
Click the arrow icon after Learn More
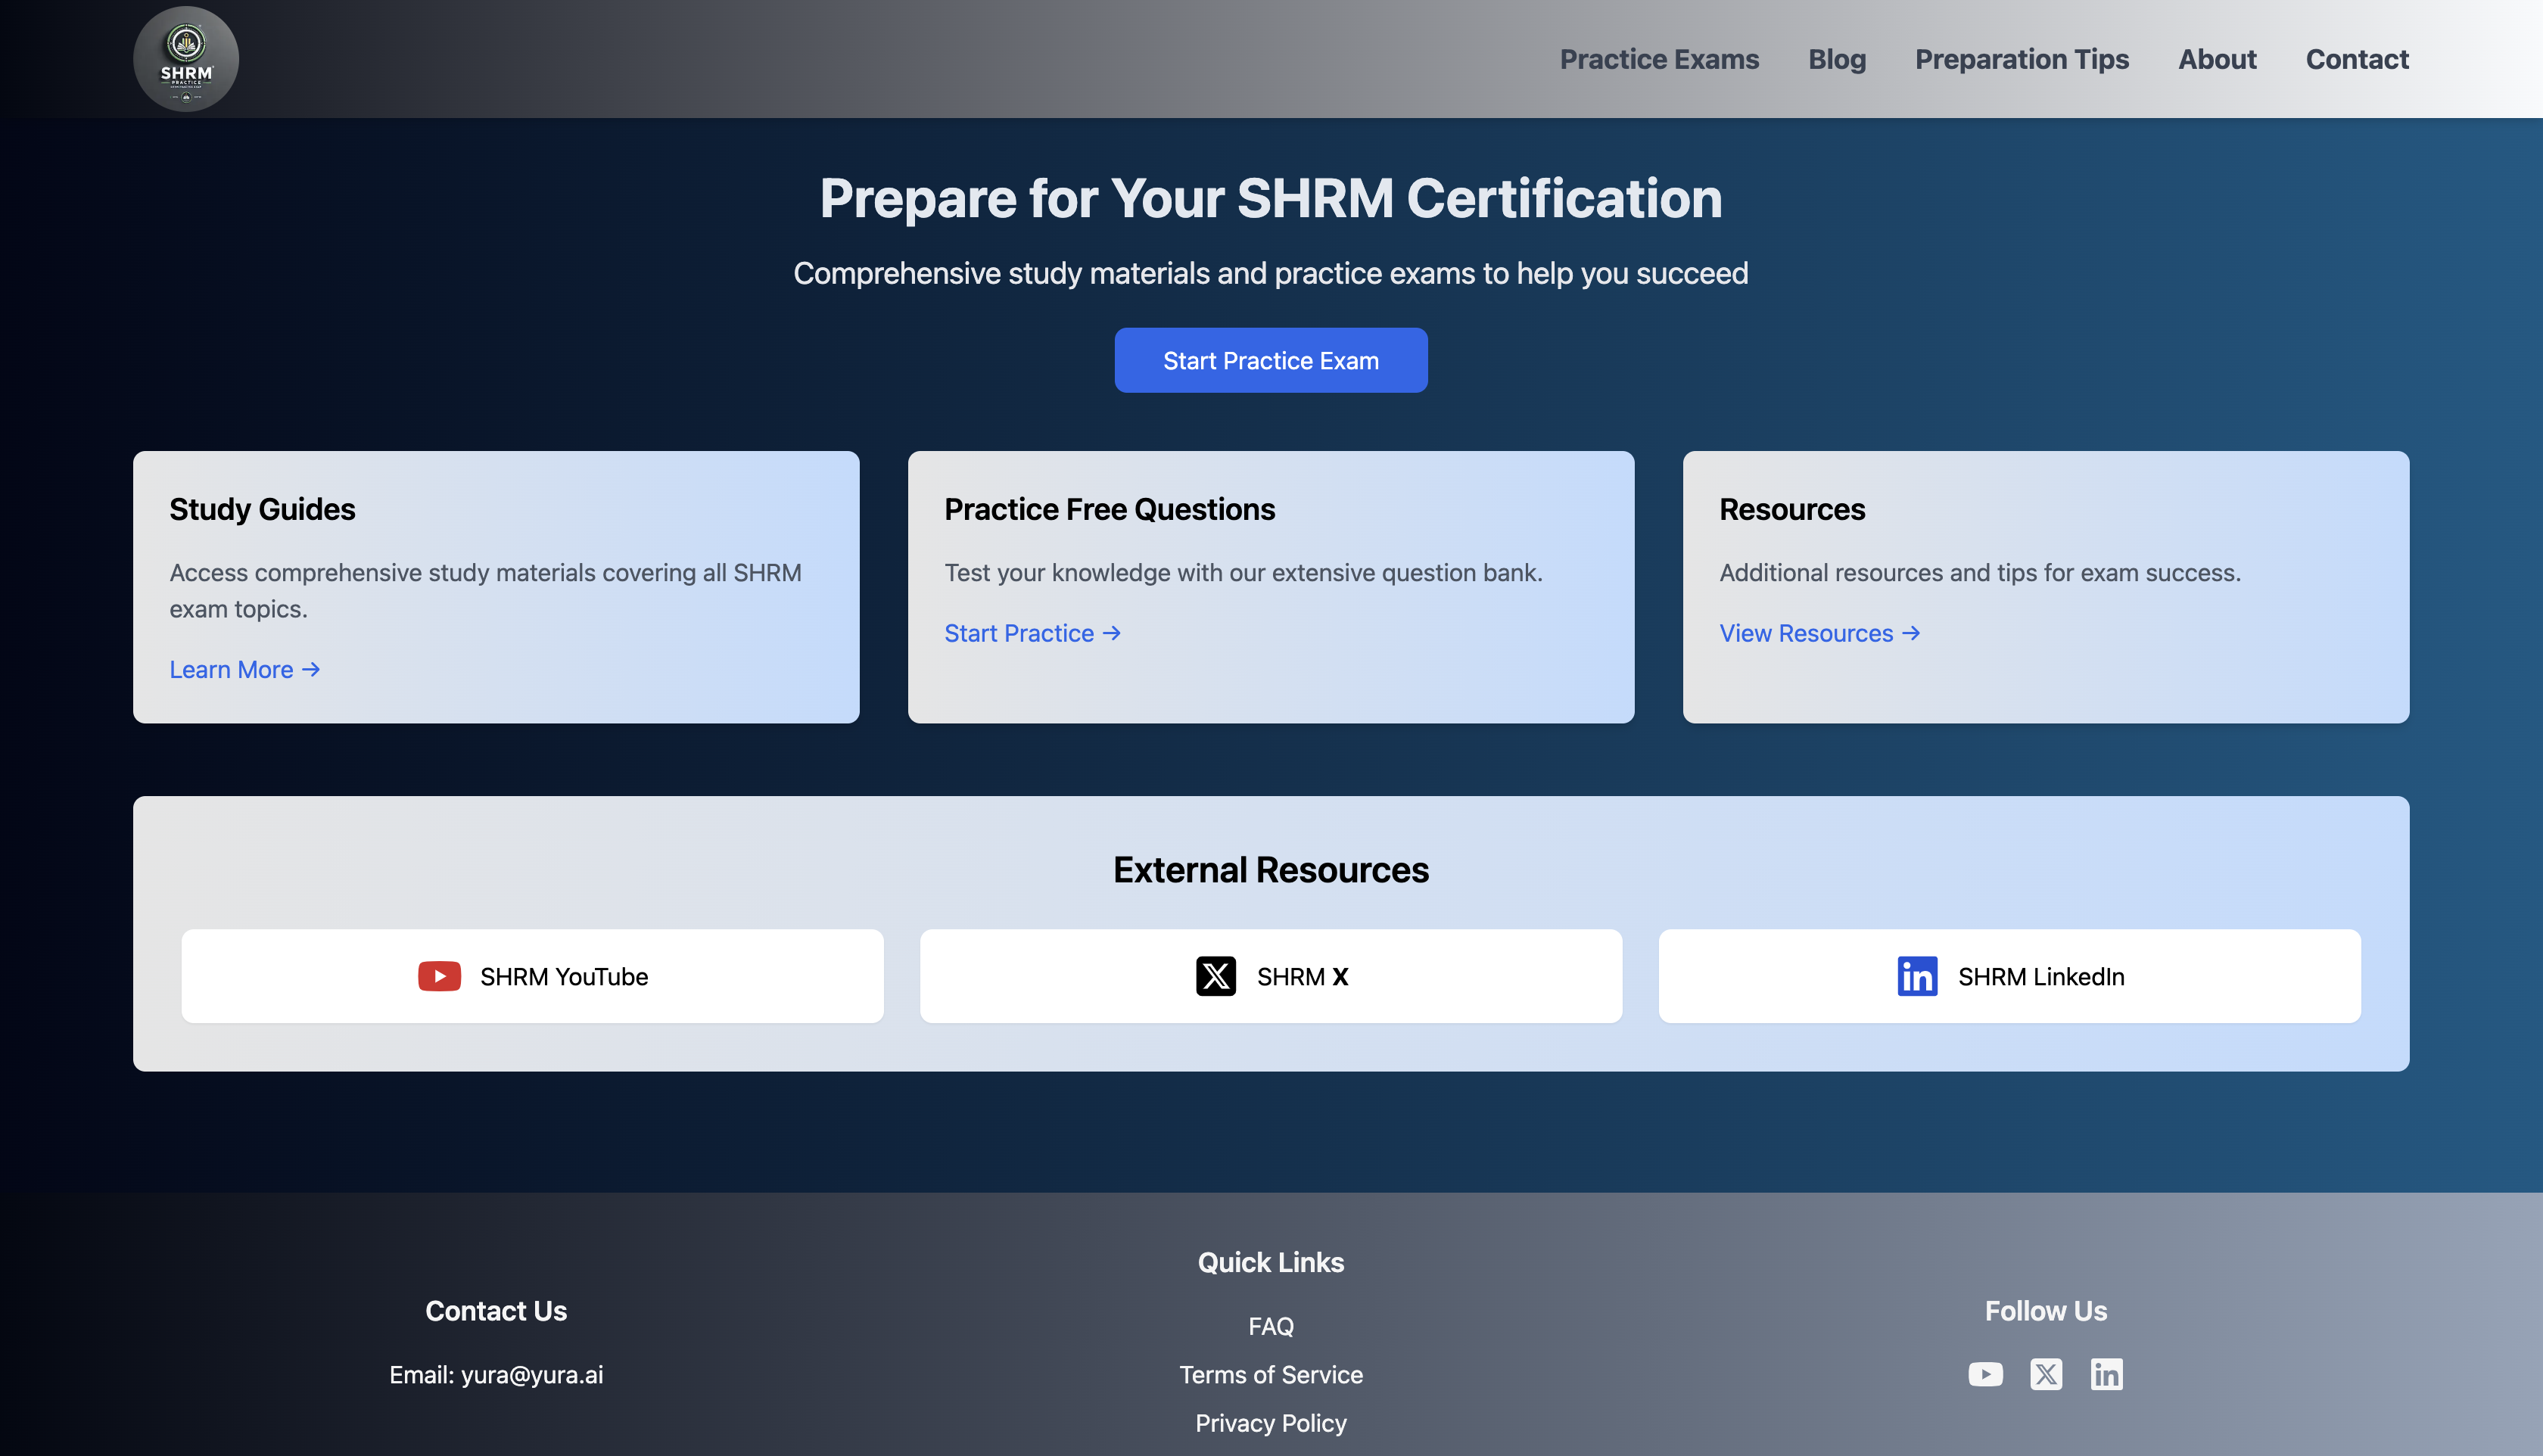pyautogui.click(x=311, y=669)
